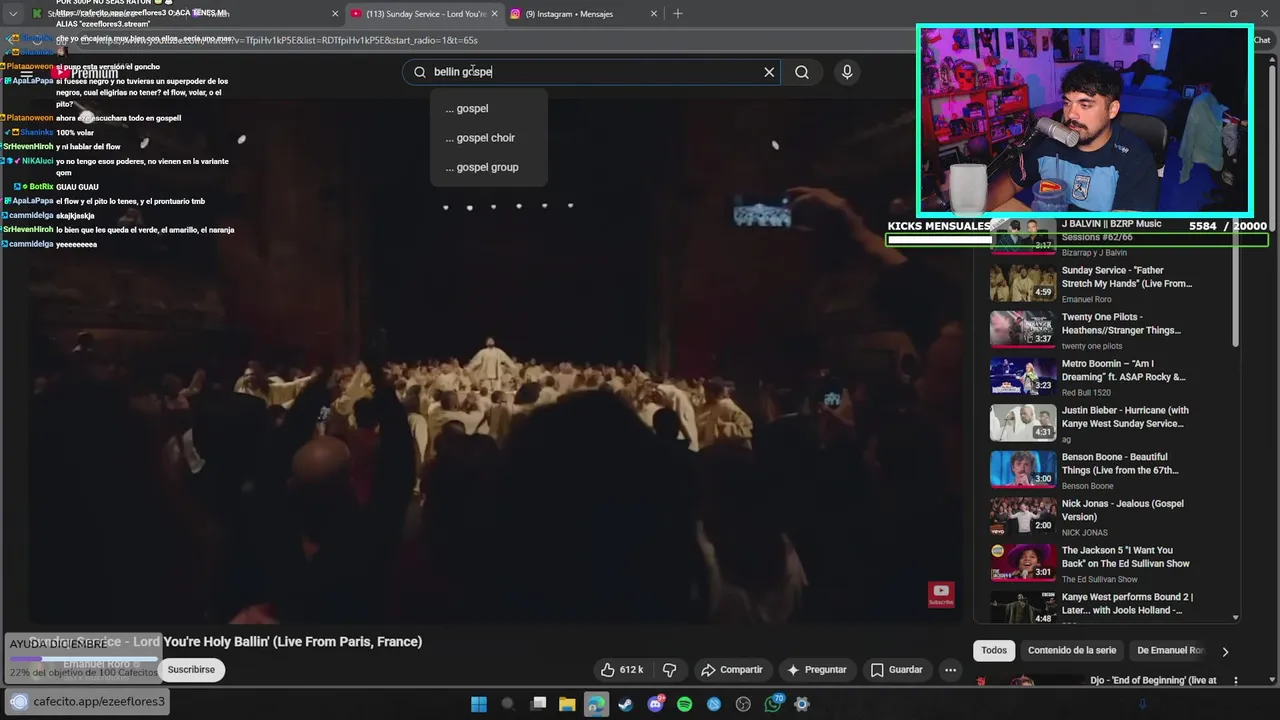Open WhatsApp from the taskbar

pos(773,704)
